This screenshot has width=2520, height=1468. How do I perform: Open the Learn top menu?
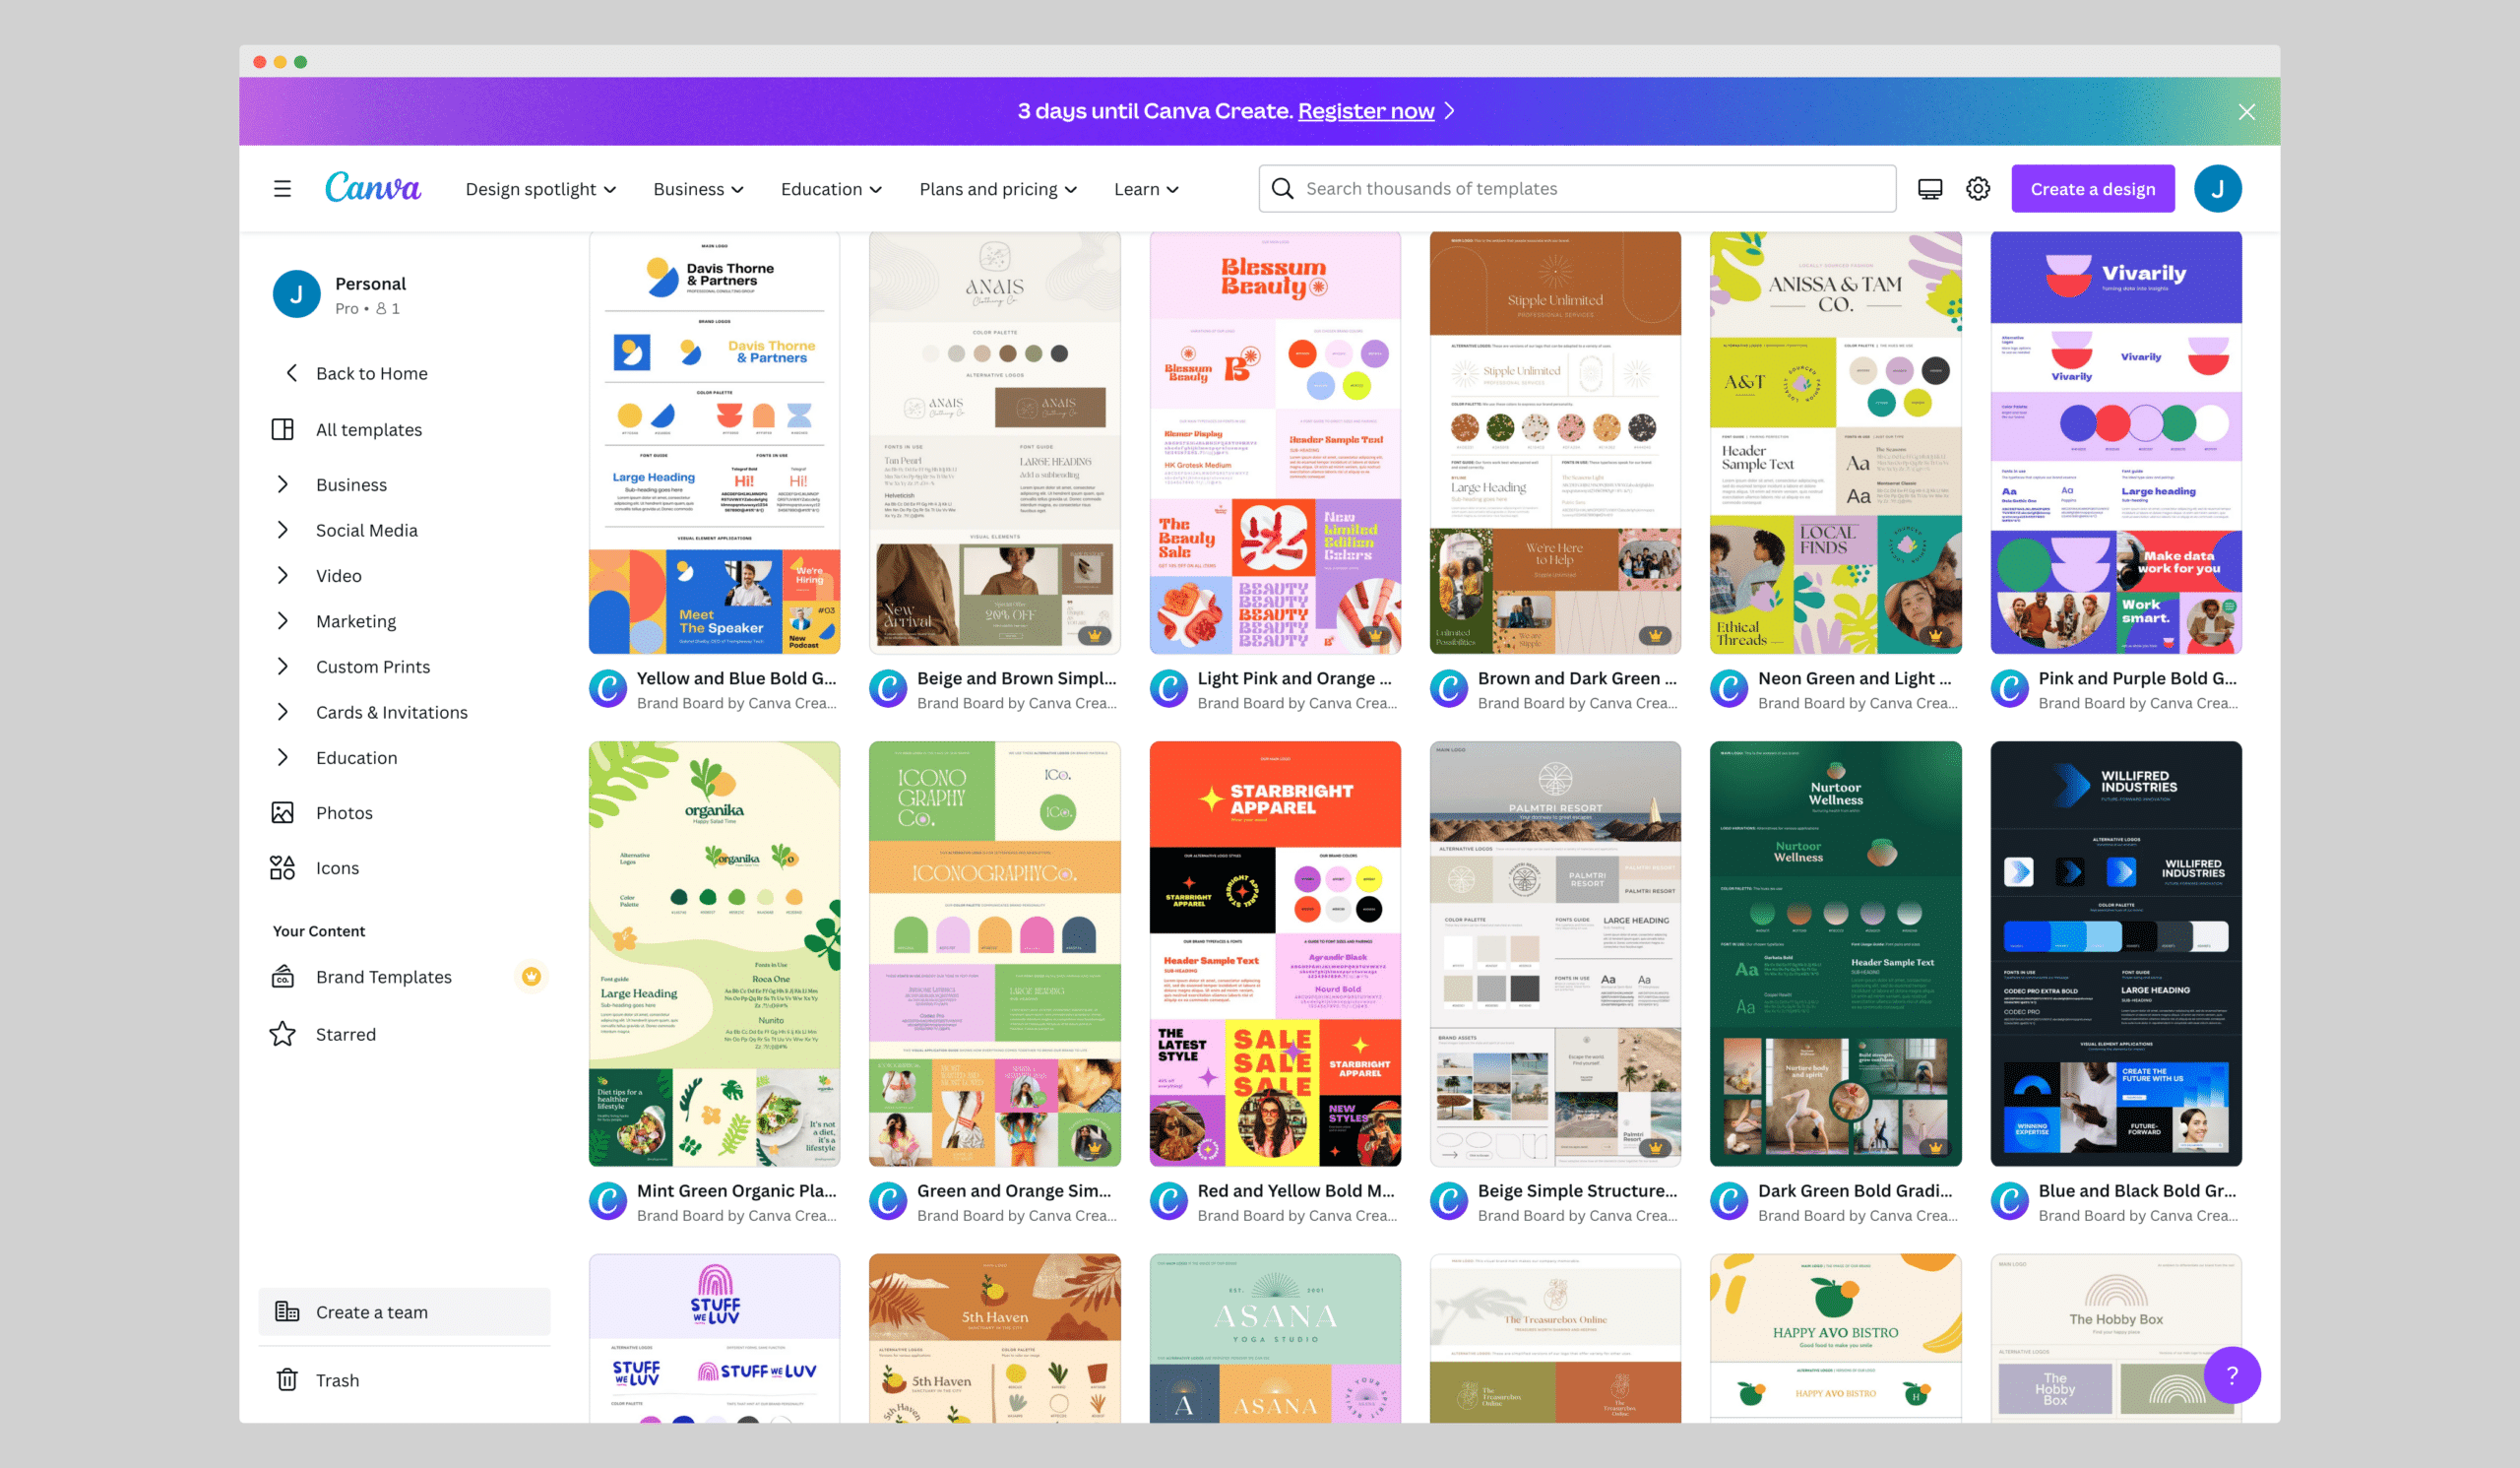point(1146,189)
